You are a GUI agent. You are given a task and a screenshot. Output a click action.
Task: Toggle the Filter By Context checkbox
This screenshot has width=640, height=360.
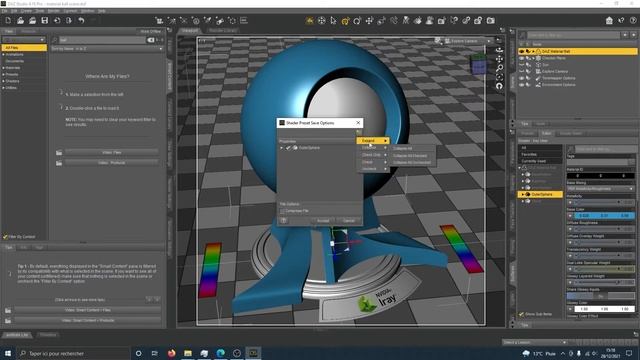point(5,237)
